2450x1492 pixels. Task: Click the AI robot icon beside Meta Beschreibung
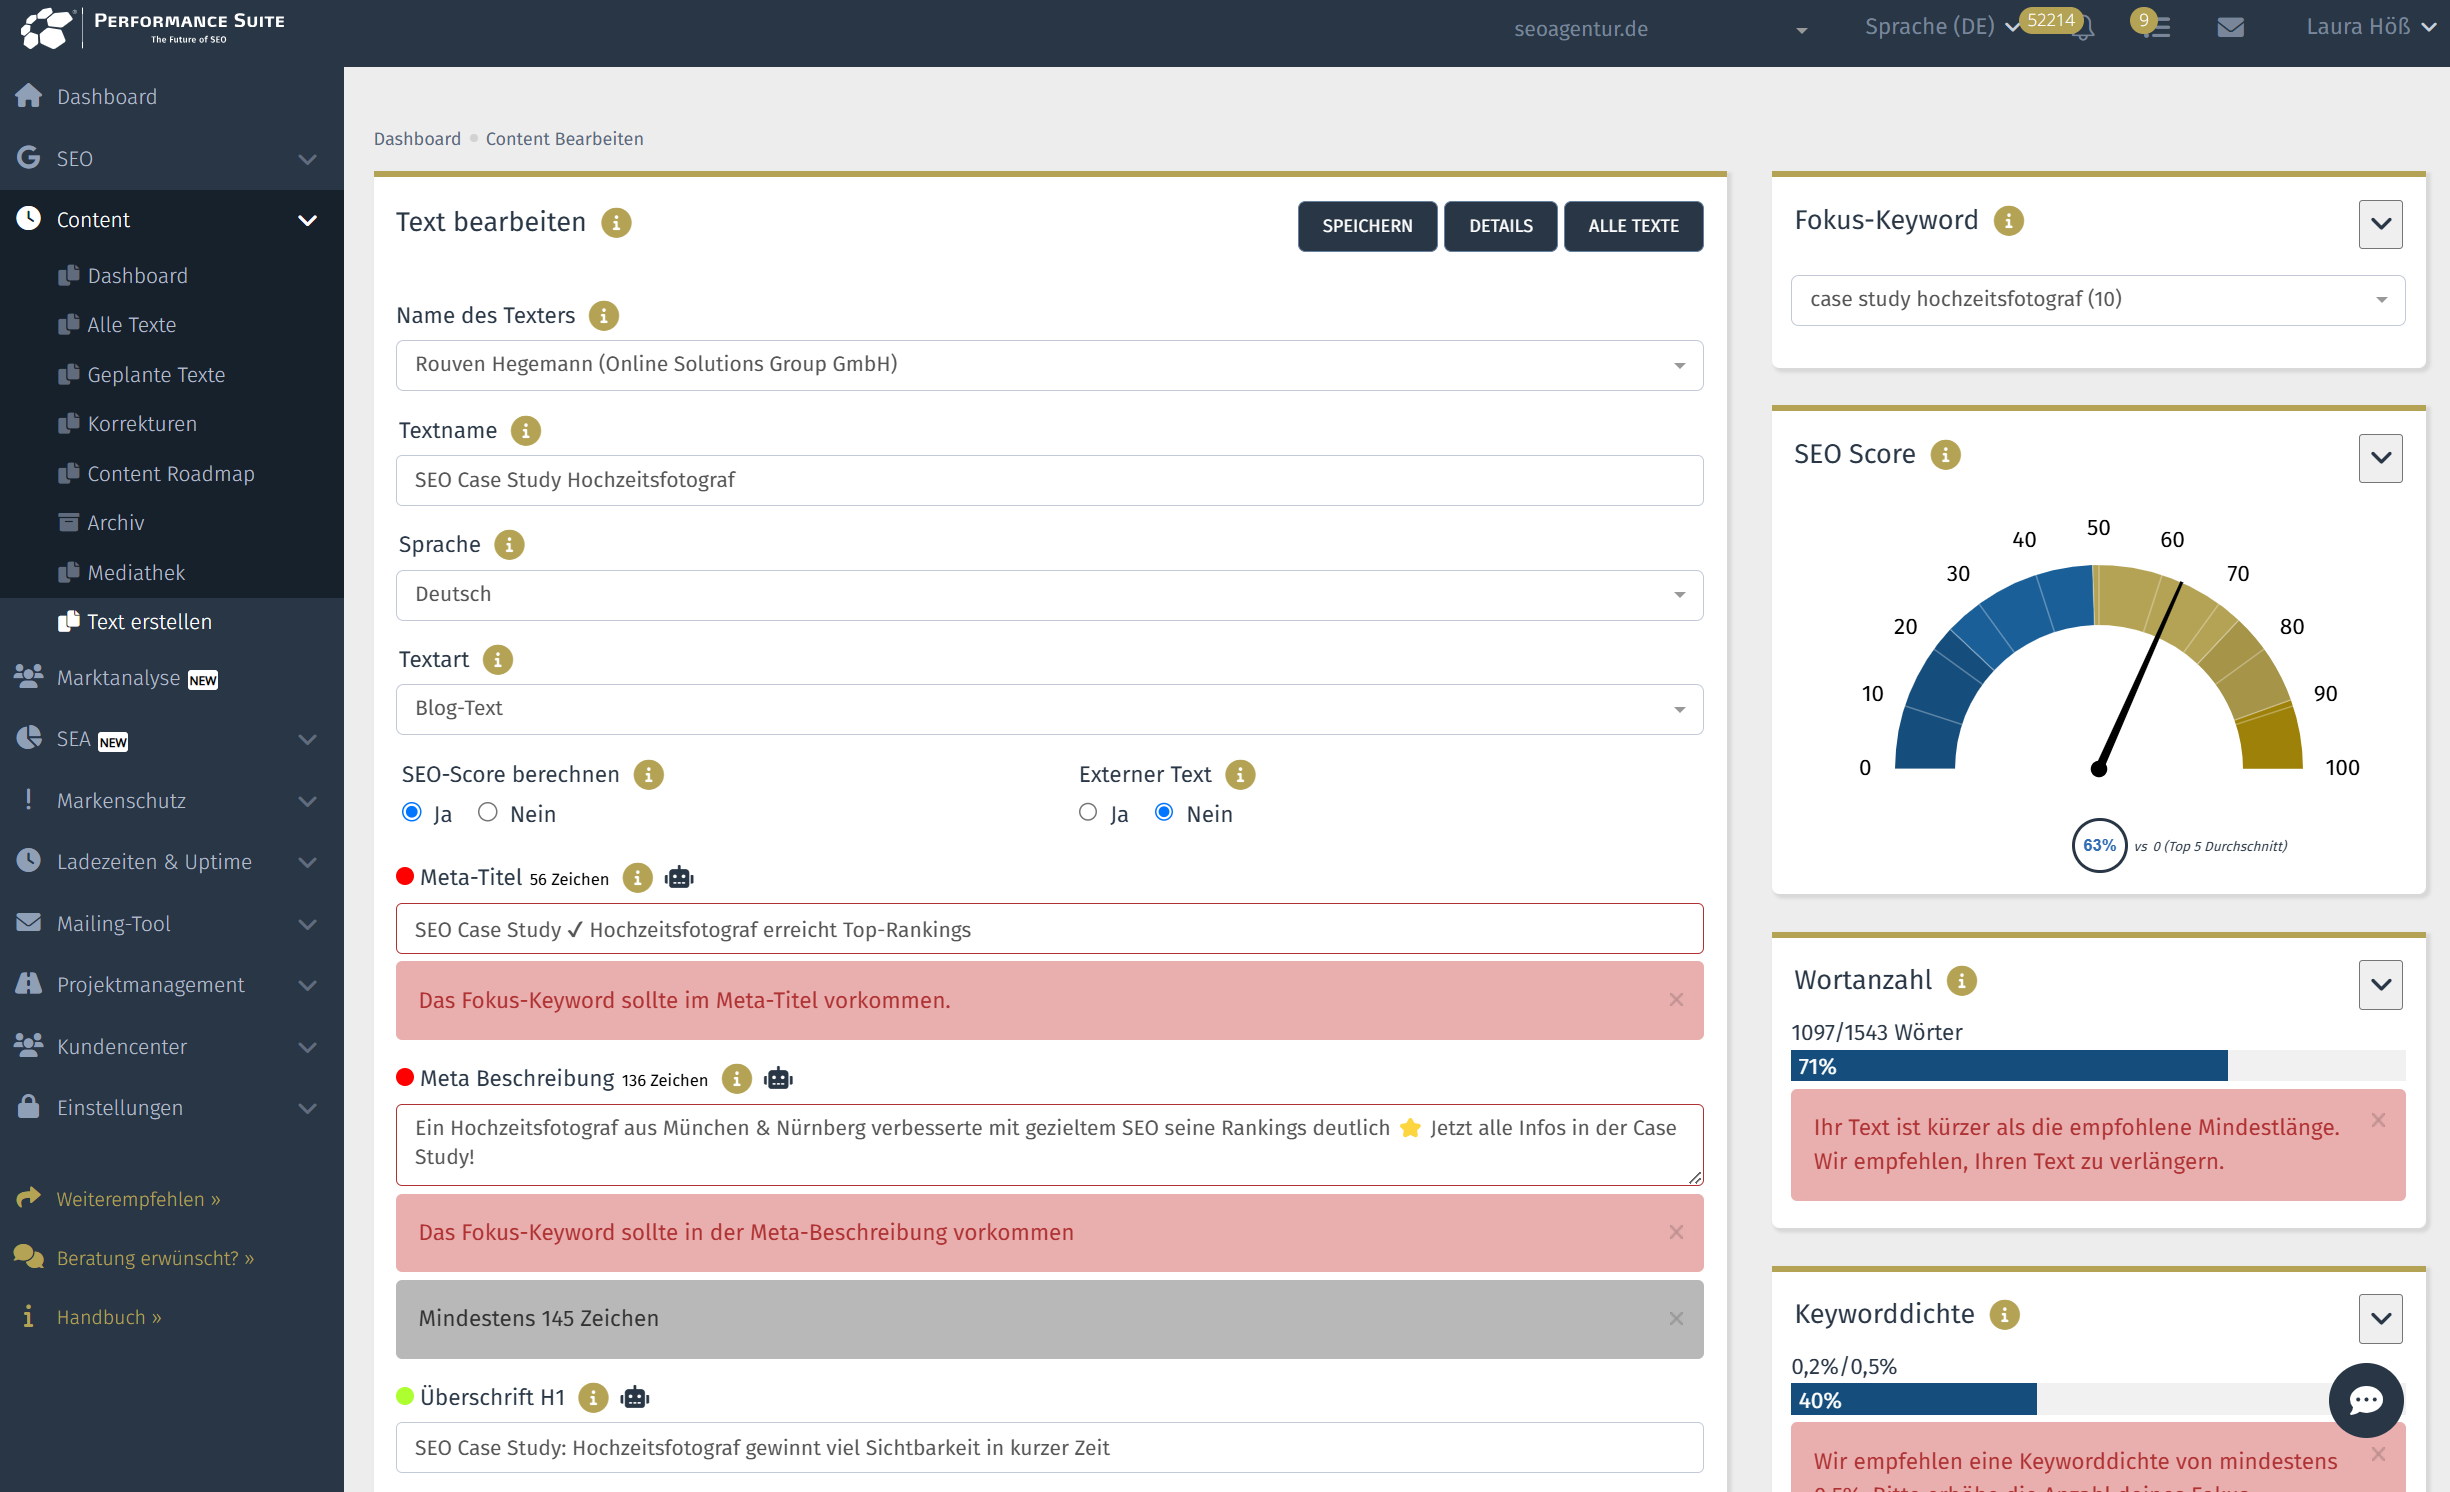(778, 1078)
